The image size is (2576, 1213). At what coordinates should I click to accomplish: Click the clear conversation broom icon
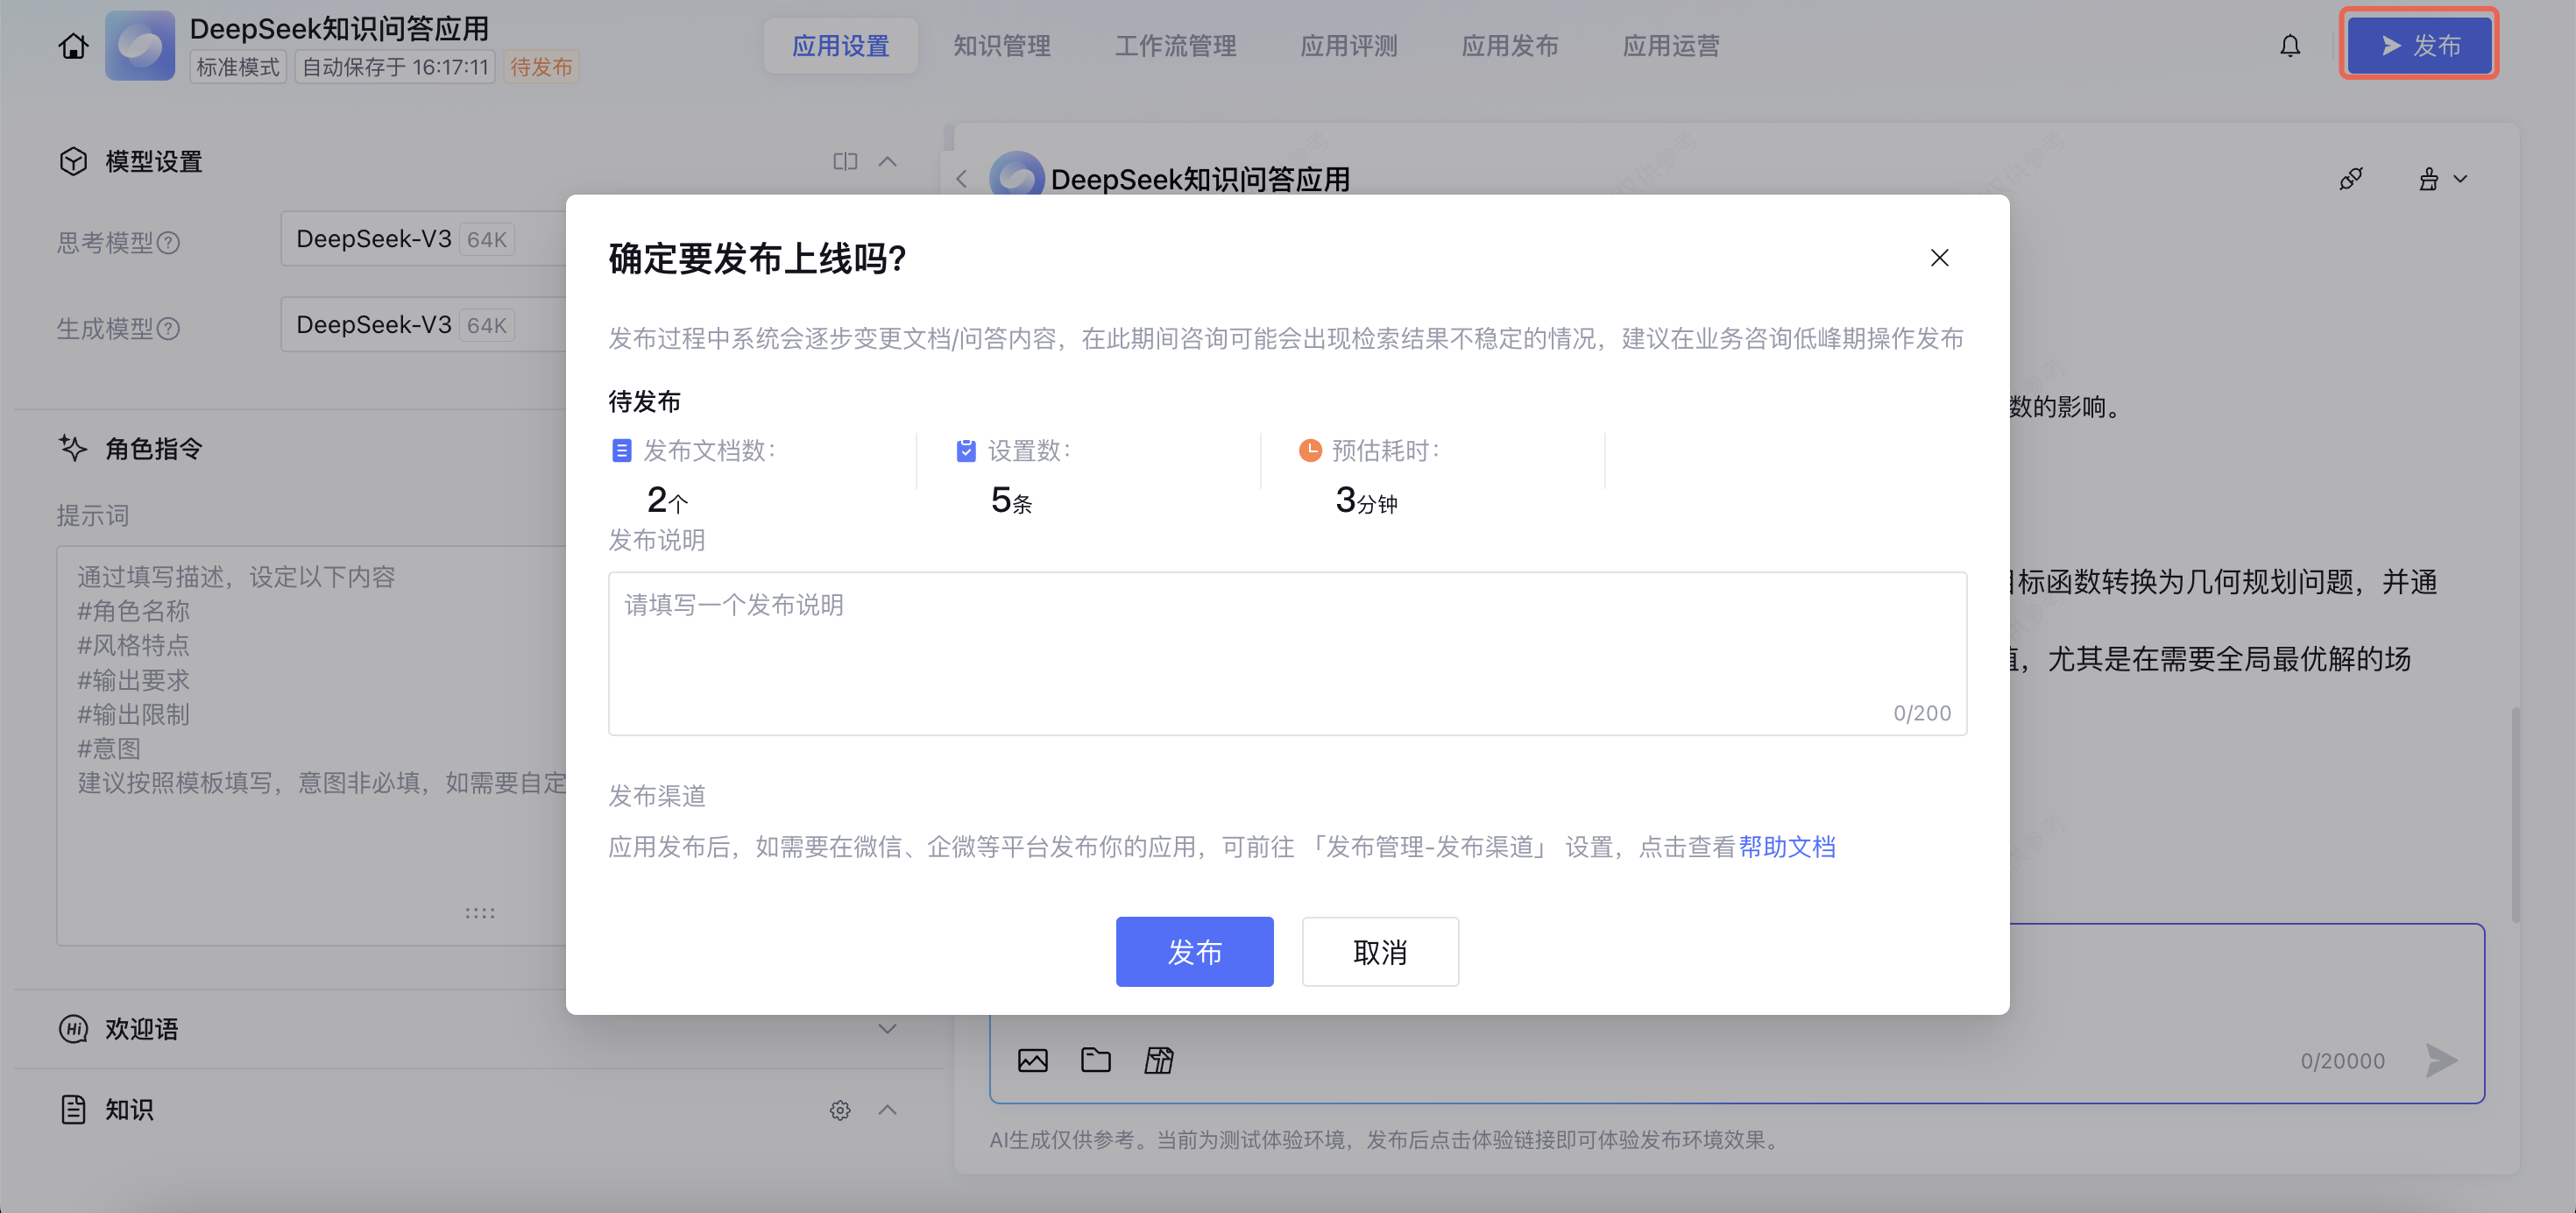[2429, 179]
